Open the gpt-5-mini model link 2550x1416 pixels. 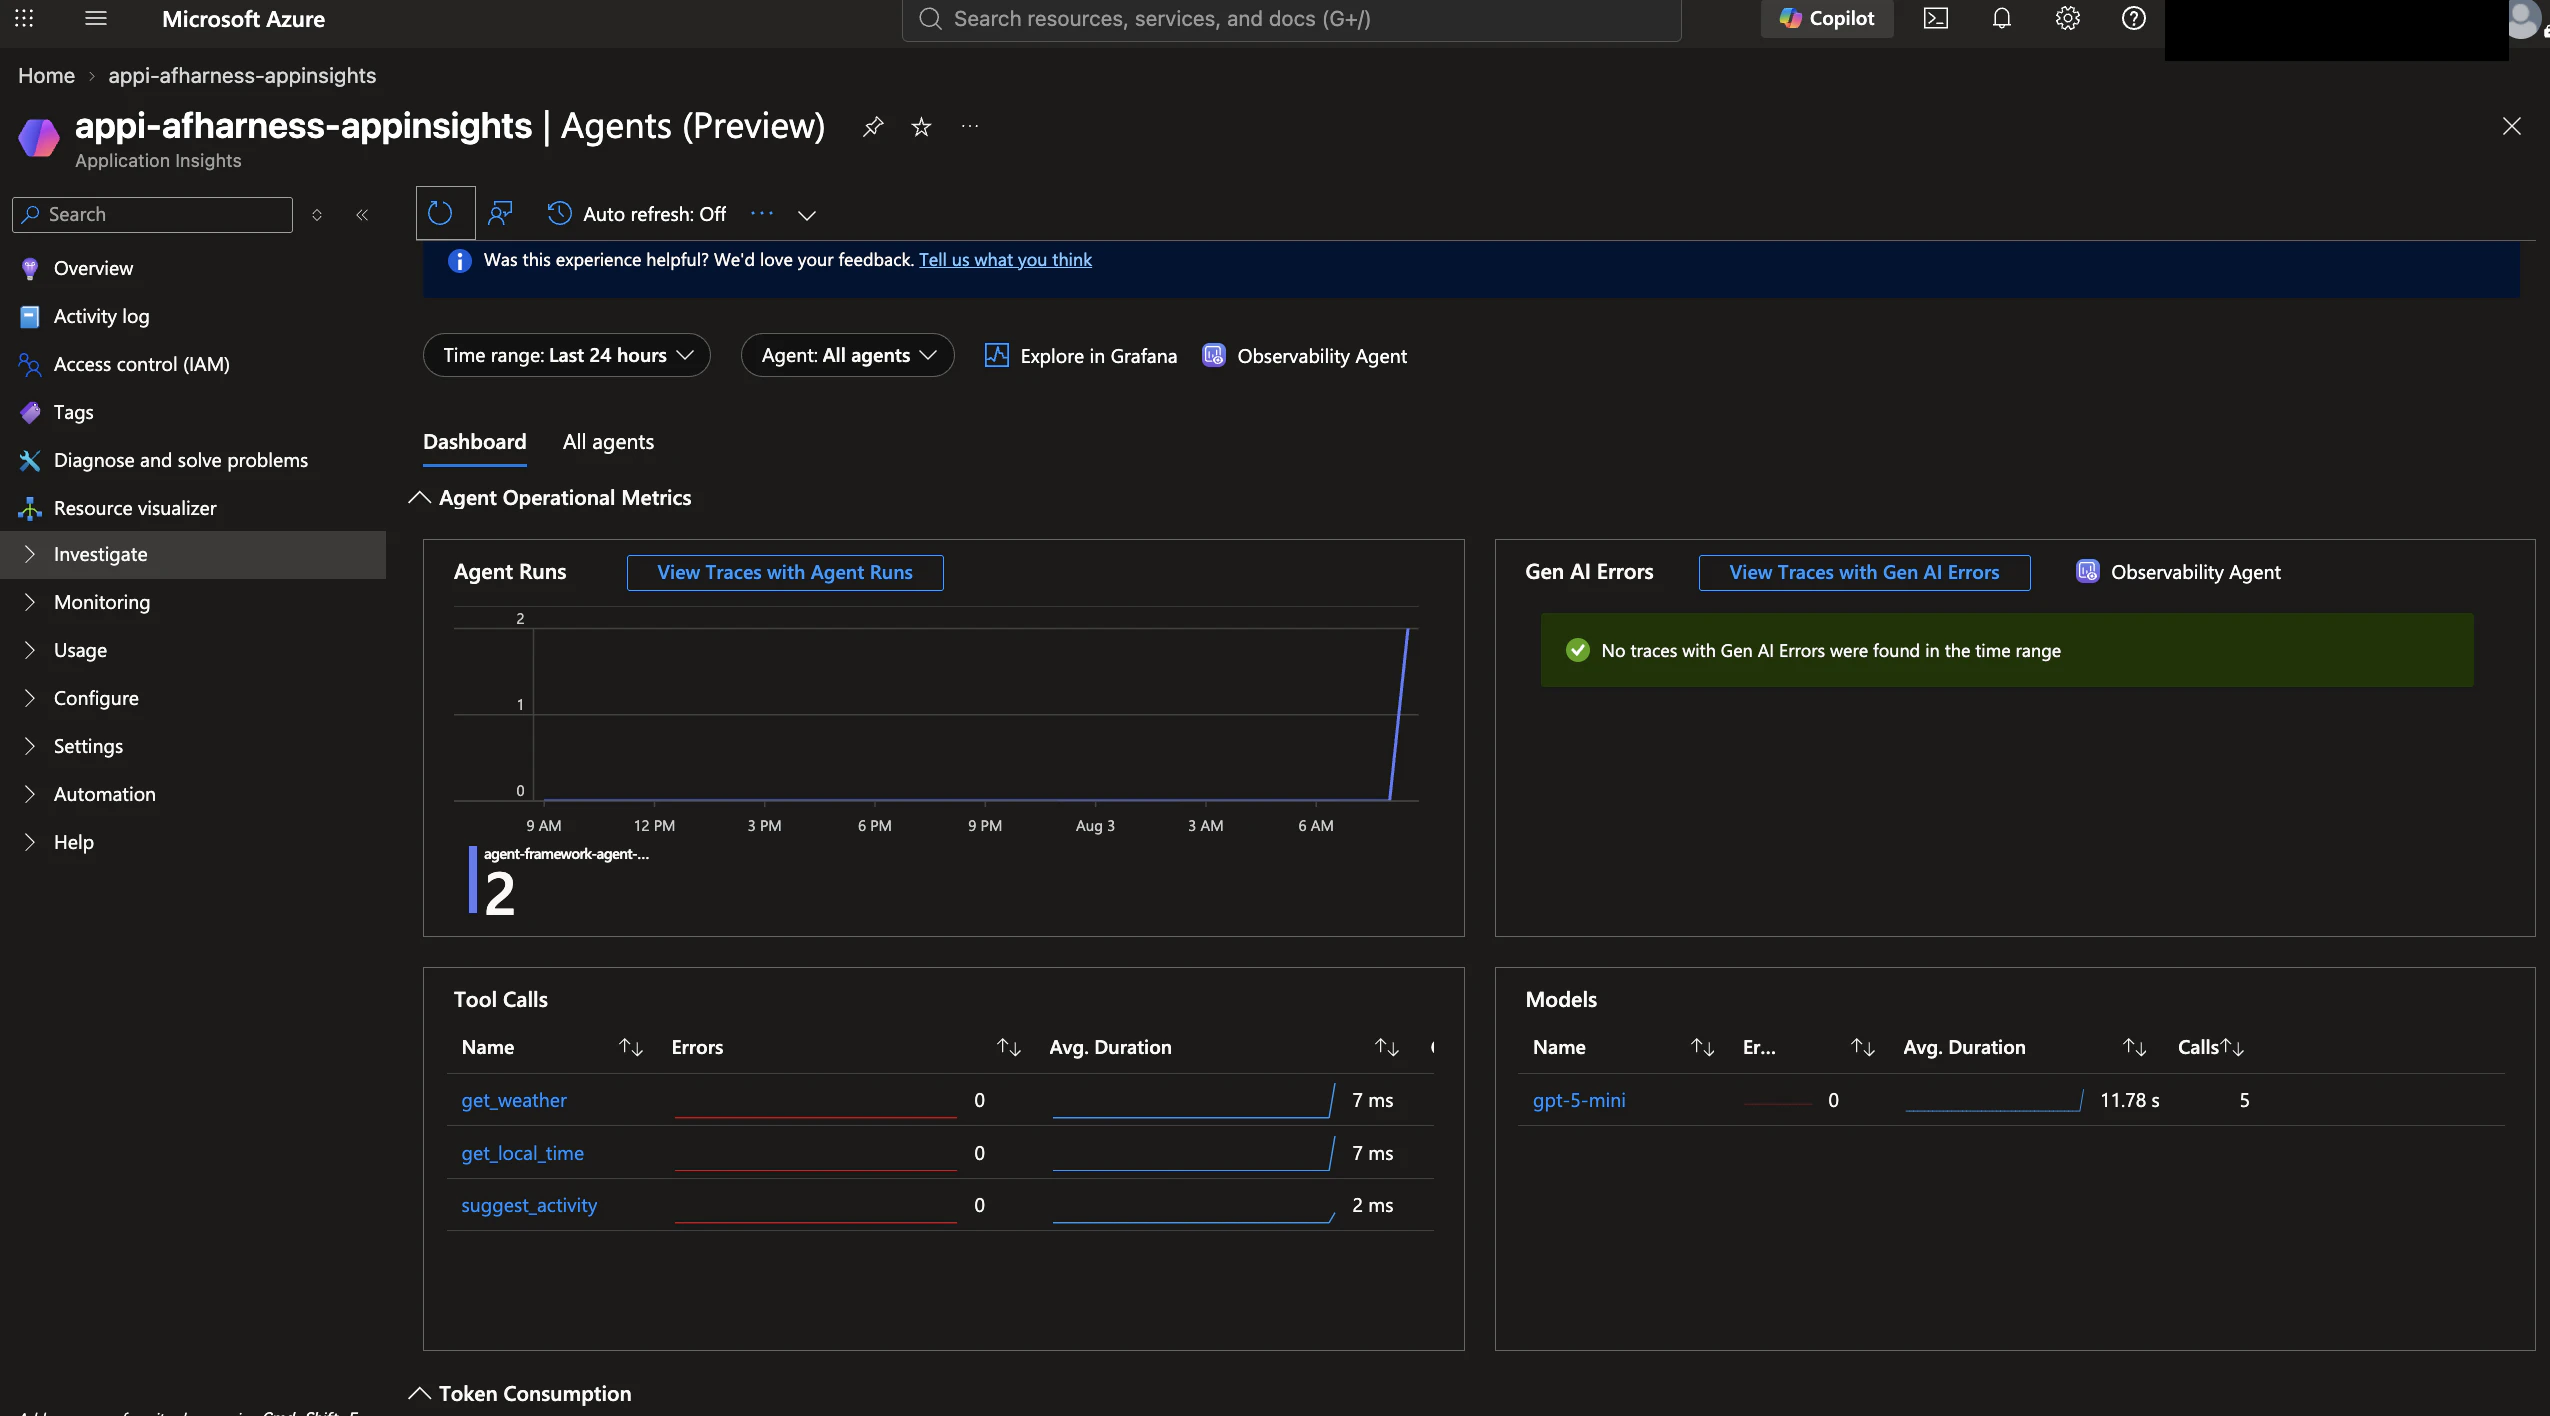click(x=1579, y=1100)
